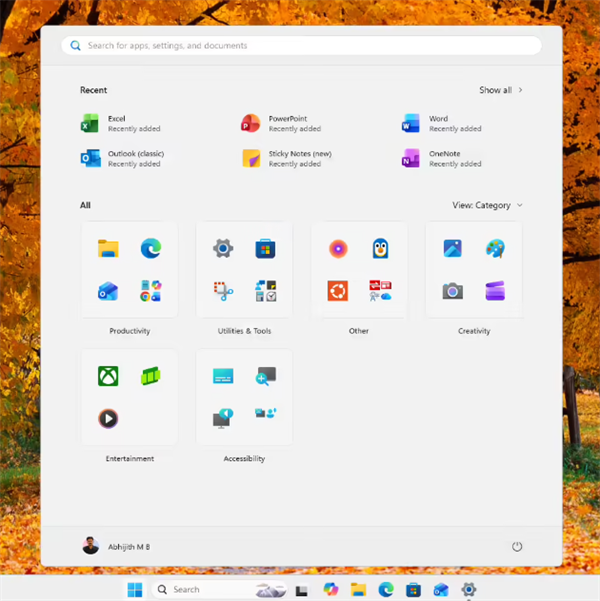Click the Other category label
600x601 pixels.
click(358, 331)
